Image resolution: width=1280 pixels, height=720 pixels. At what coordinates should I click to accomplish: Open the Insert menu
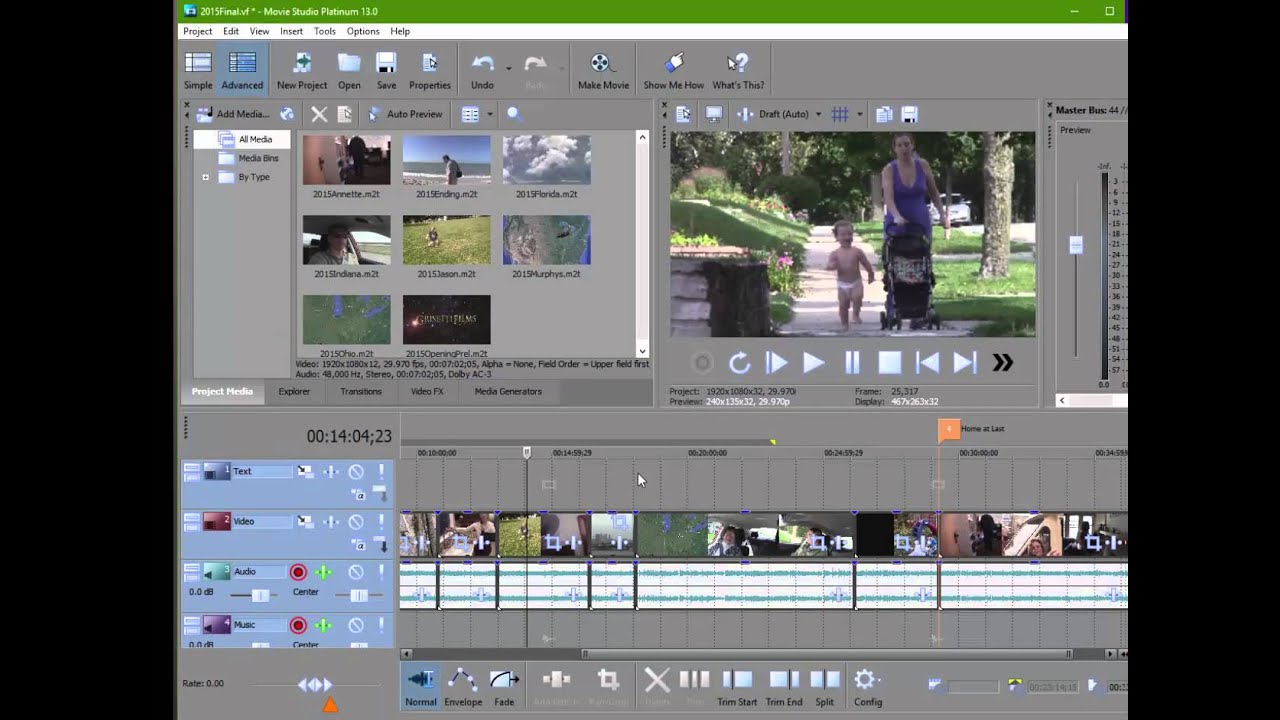[291, 31]
